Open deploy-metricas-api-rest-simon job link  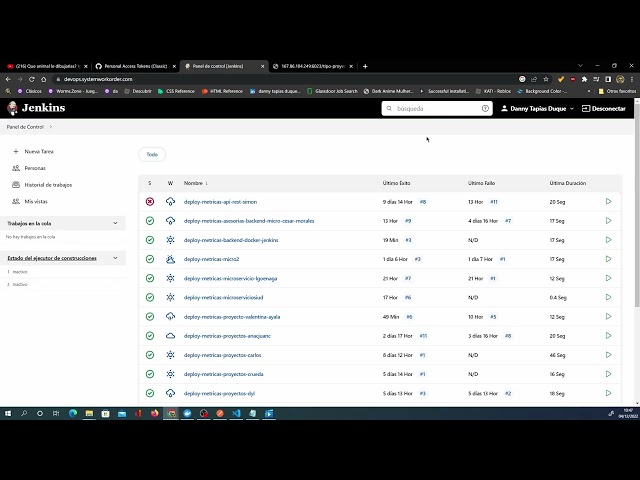click(220, 202)
